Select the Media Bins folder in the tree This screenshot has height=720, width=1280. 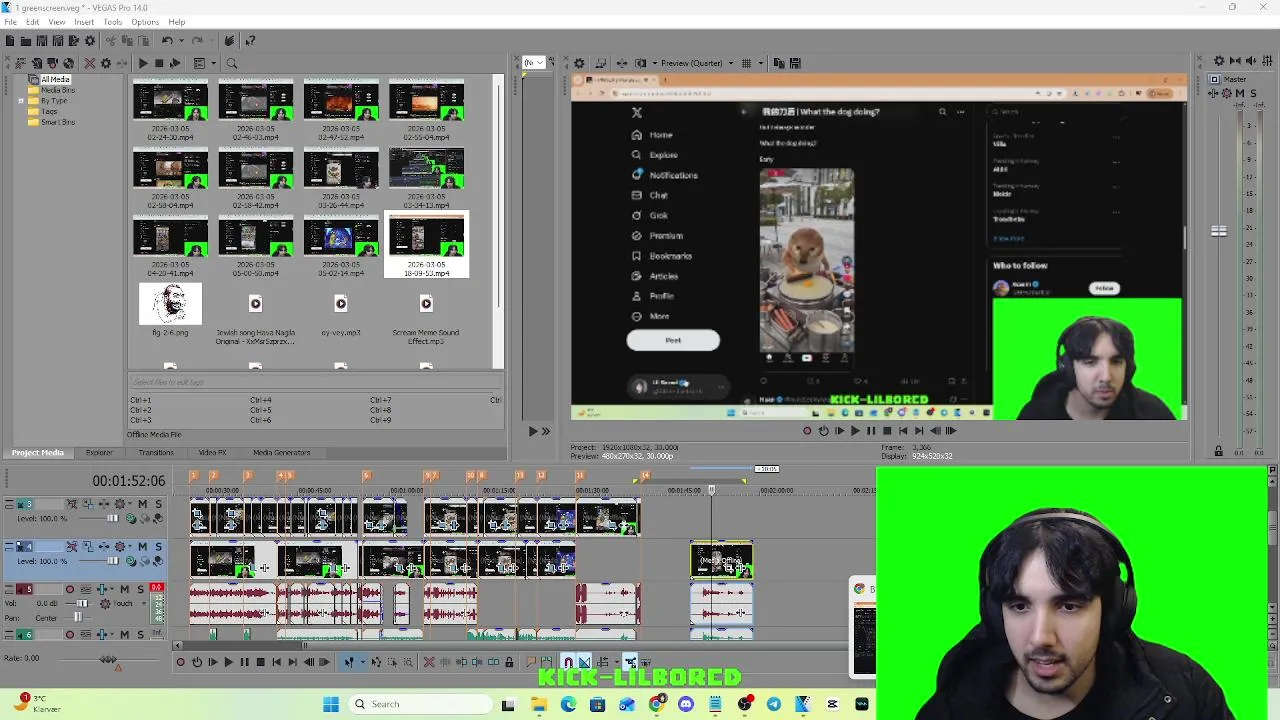tap(57, 90)
